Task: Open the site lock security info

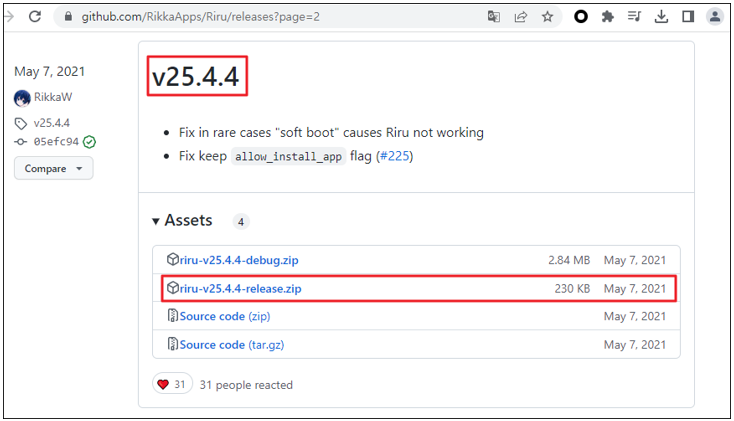Action: click(x=68, y=17)
